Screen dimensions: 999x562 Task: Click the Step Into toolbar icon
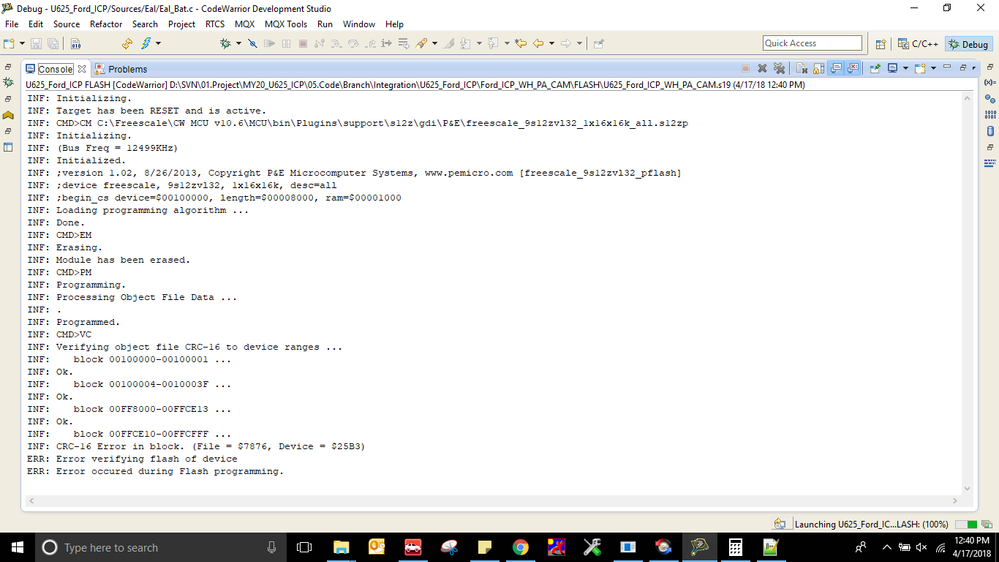tap(336, 43)
